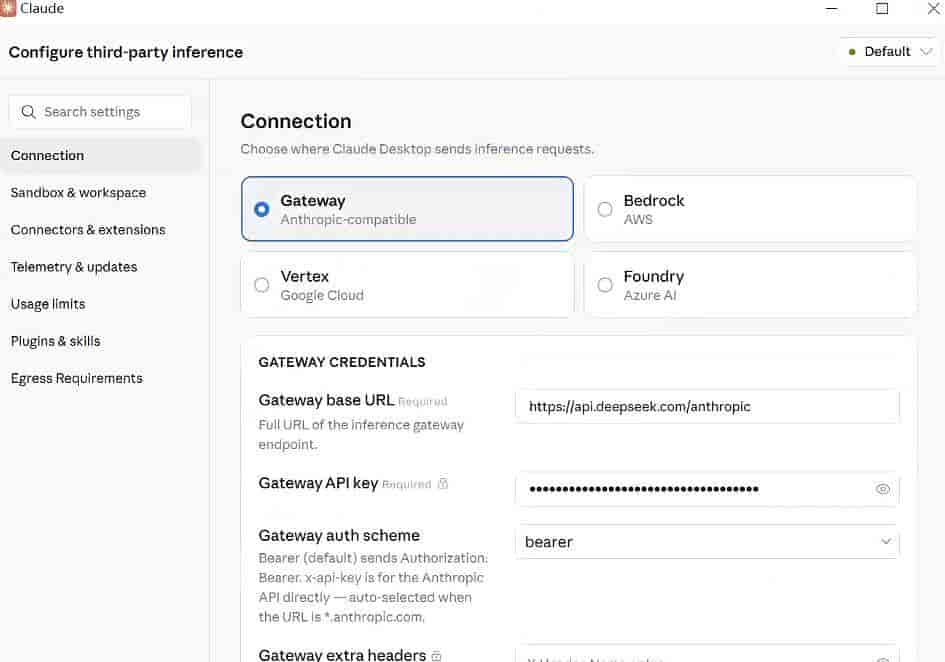Click the Claude app logo icon

(7, 8)
